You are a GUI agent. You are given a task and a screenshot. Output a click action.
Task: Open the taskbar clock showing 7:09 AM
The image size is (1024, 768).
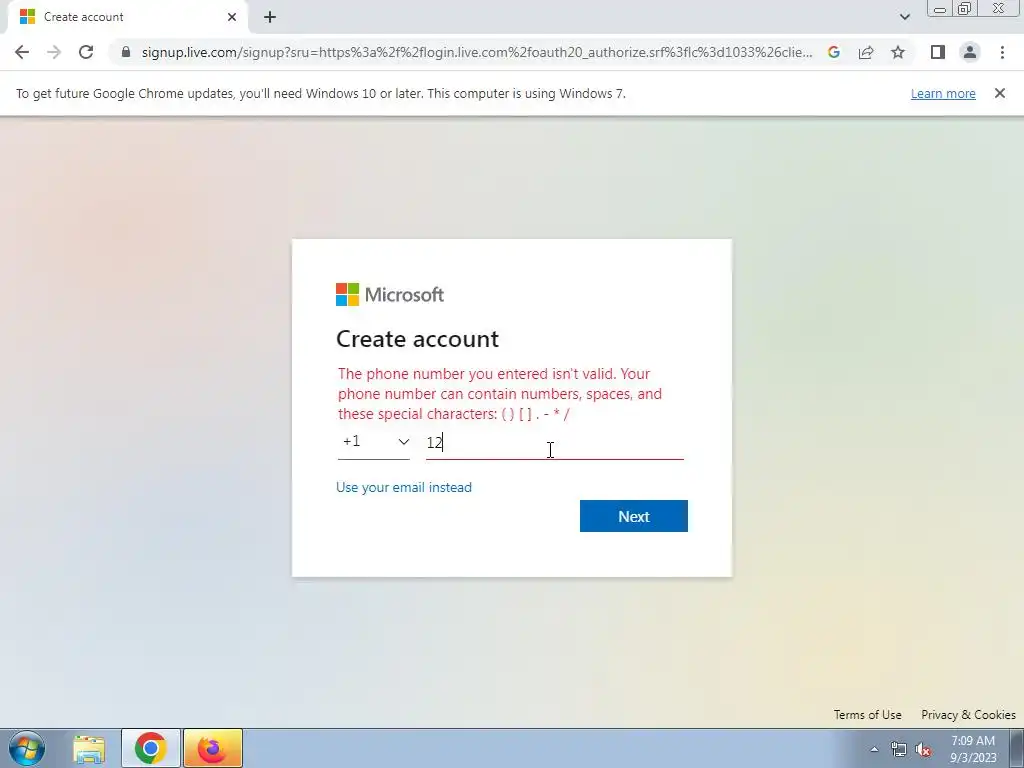click(973, 749)
